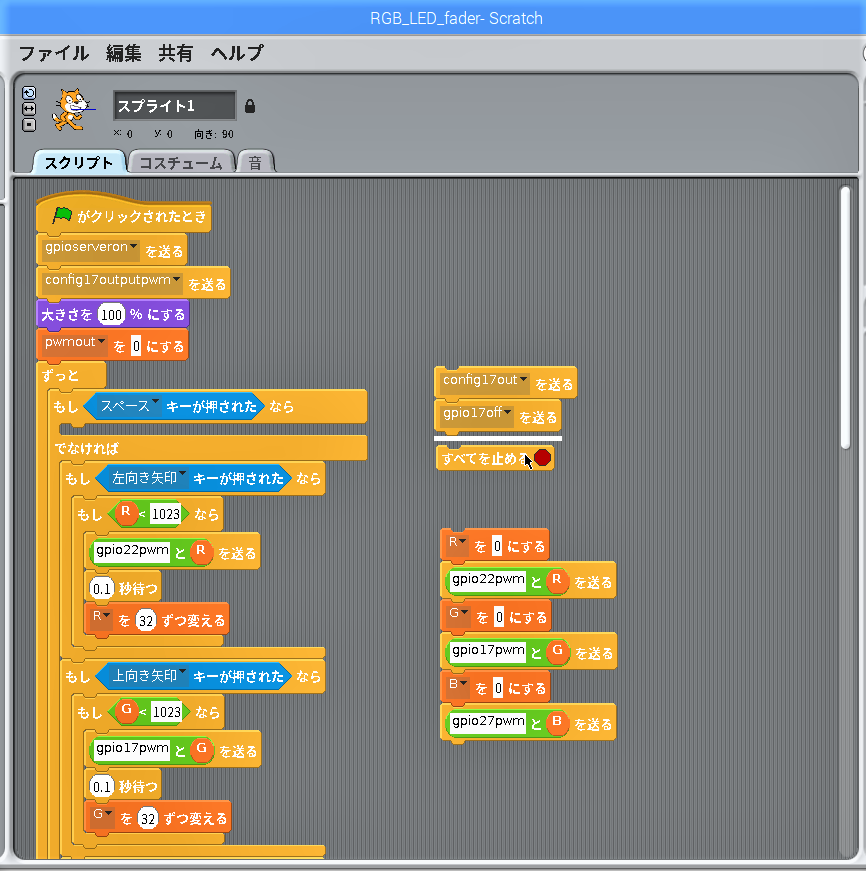The height and width of the screenshot is (871, 866).
Task: Click the cat sprite thumbnail
Action: pyautogui.click(x=71, y=109)
